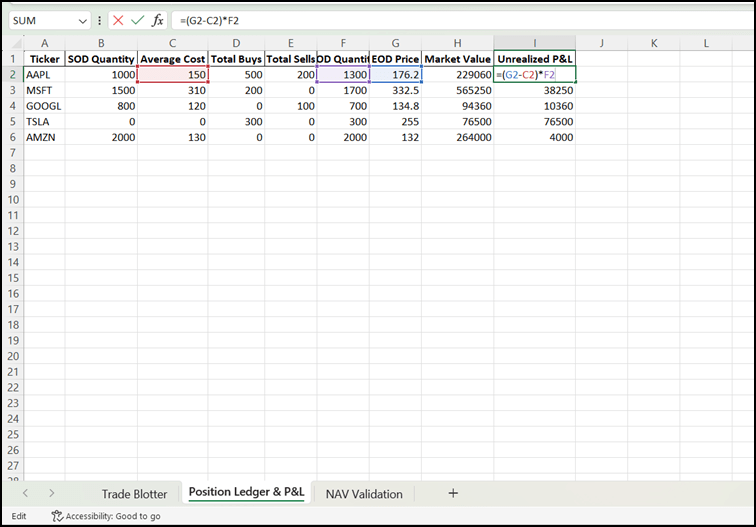756x527 pixels.
Task: Click the editing cell I2 formula
Action: coord(535,75)
